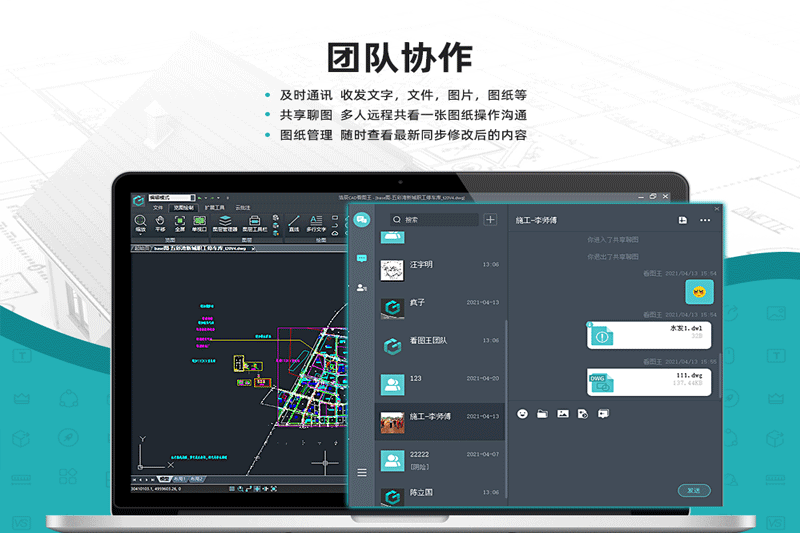Click the save icon in chat header
This screenshot has width=800, height=533.
(x=682, y=220)
